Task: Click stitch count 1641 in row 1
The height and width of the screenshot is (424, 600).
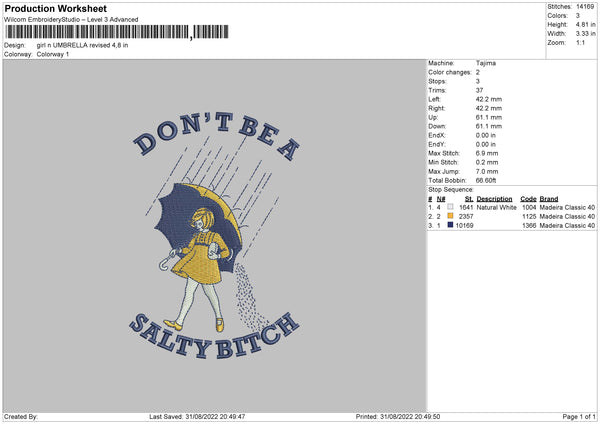Action: (x=466, y=207)
